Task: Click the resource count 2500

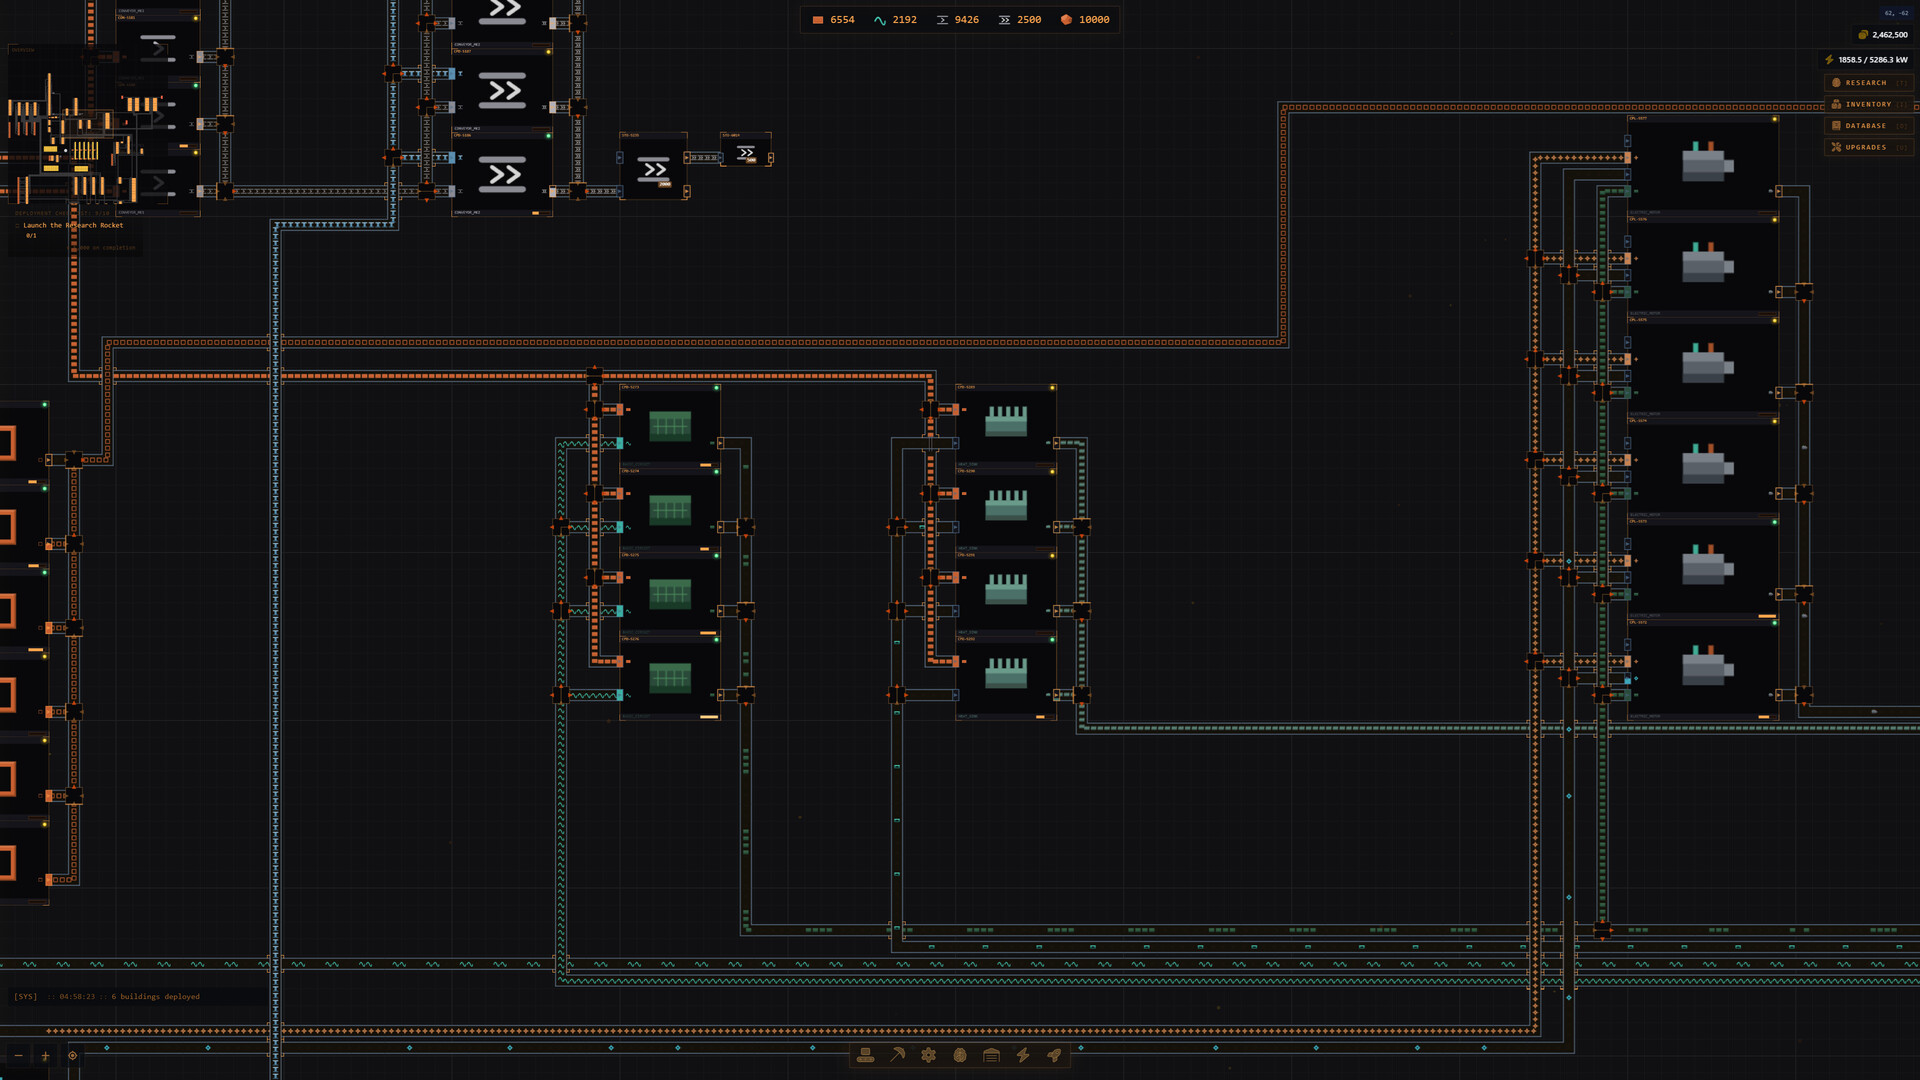Action: 1029,20
